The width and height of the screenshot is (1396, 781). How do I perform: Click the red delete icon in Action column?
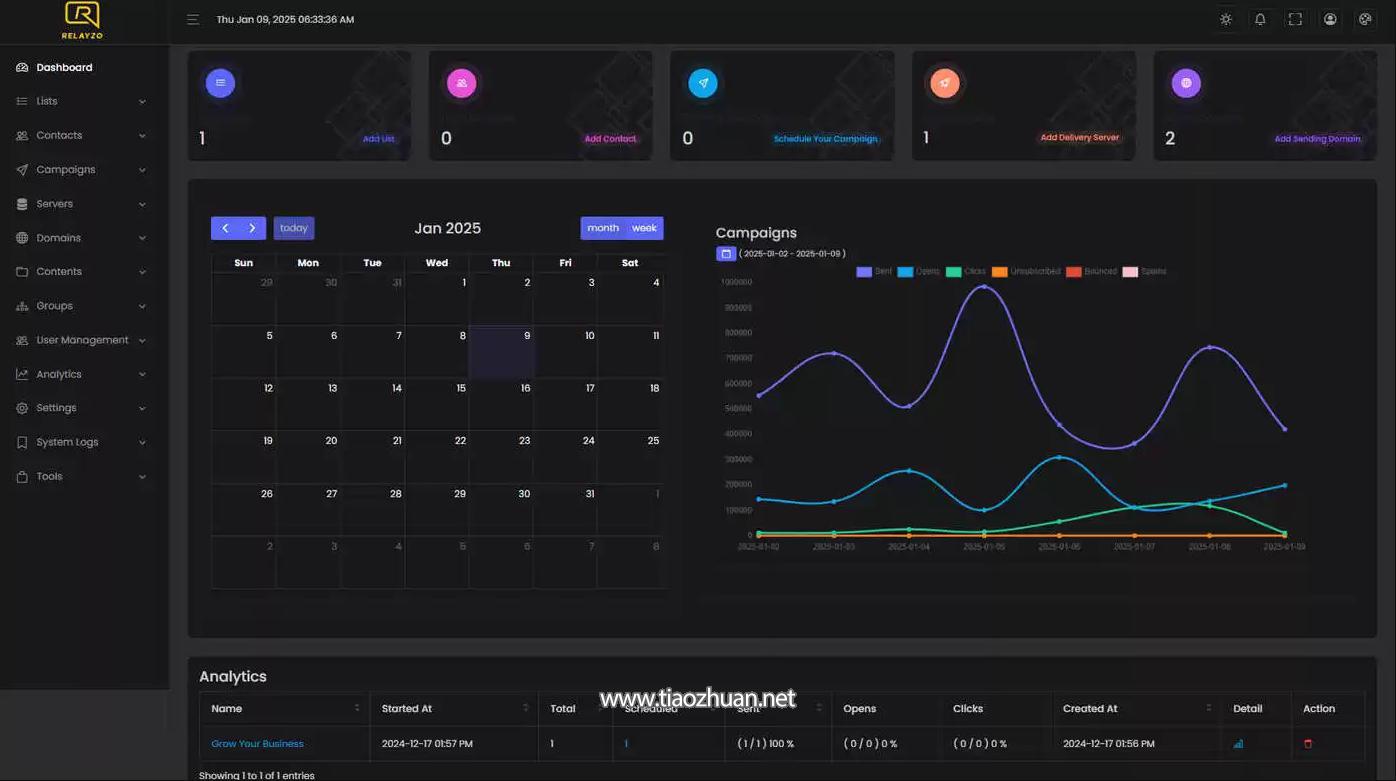point(1308,743)
